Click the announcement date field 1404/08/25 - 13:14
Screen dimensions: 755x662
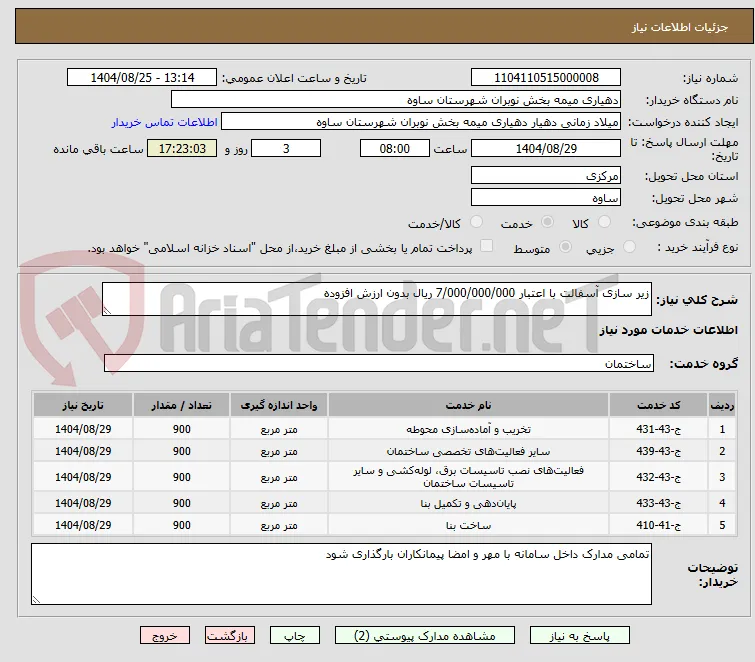pos(142,78)
